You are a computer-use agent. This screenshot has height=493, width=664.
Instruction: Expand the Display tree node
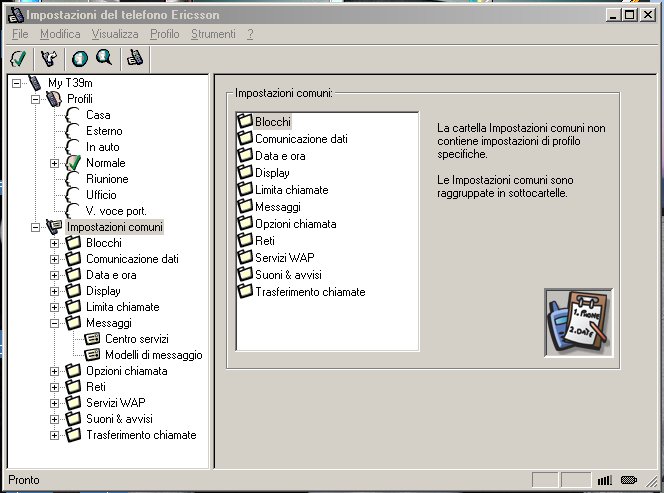(x=54, y=291)
